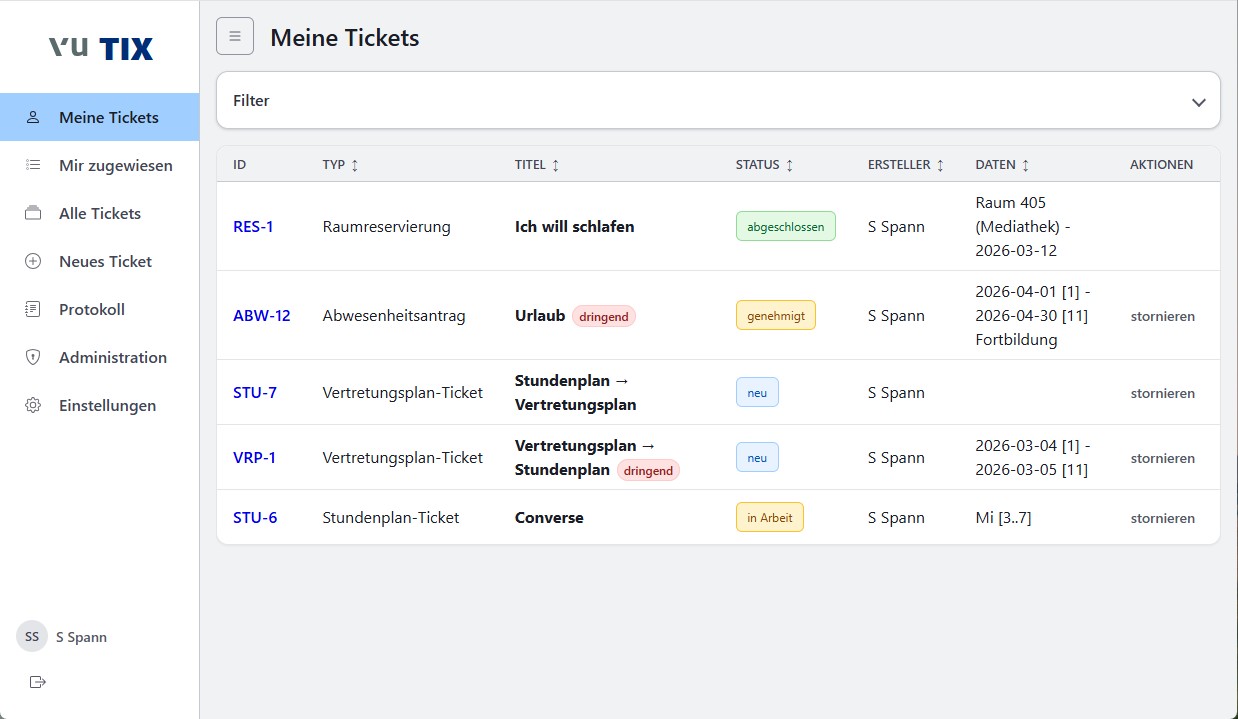Screen dimensions: 1238x719
Task: Toggle the sidebar with the hamburger button
Action: 234,36
